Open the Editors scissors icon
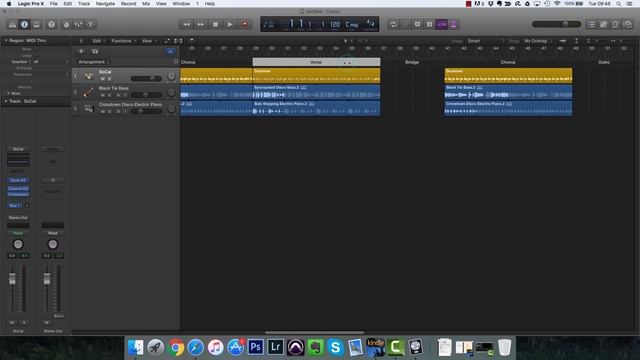 click(x=91, y=24)
